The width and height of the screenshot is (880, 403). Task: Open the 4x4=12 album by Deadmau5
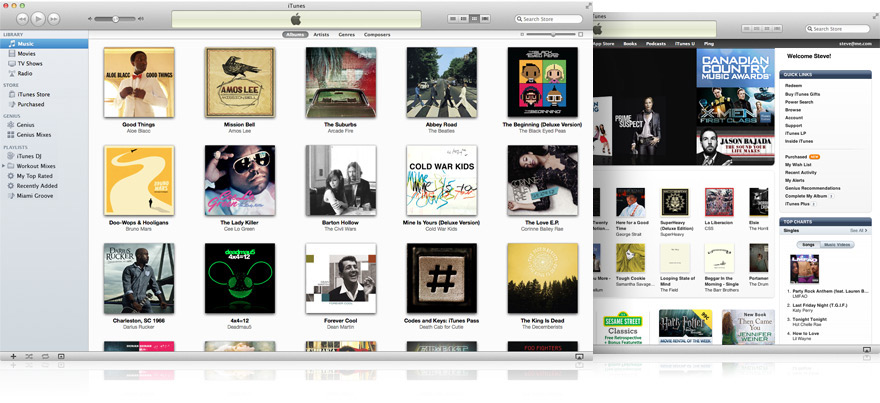tap(240, 278)
